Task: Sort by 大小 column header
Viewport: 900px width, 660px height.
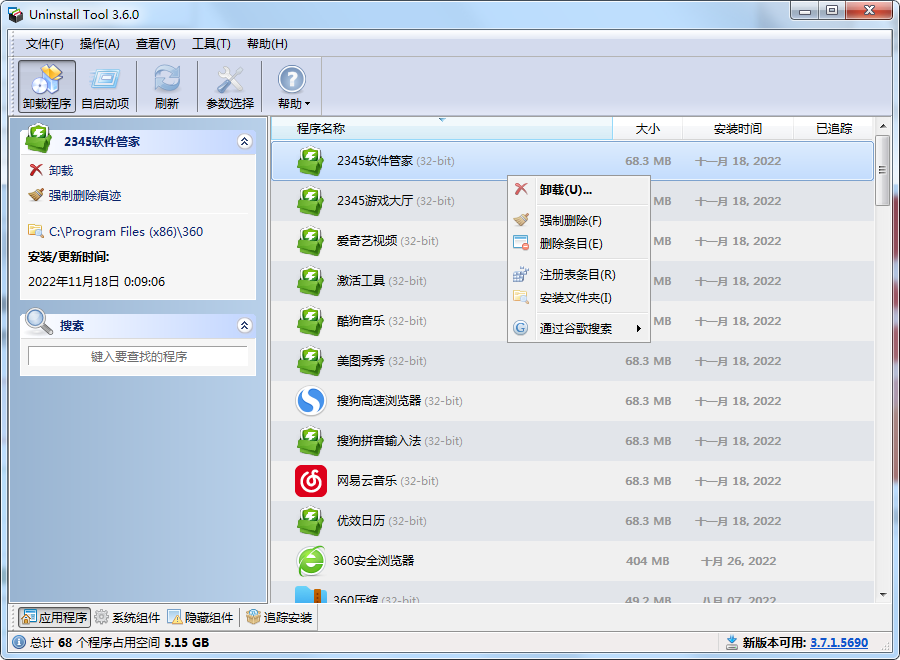Action: [647, 129]
